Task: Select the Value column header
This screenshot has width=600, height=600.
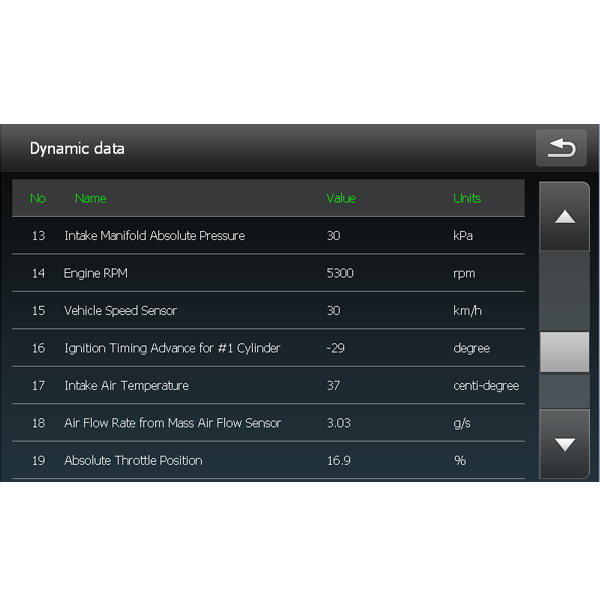Action: [x=341, y=198]
